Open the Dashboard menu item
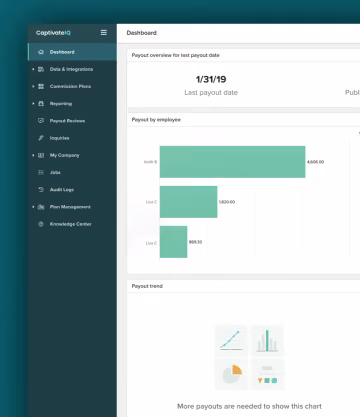Screen dimensions: 360x417 (x=72, y=52)
